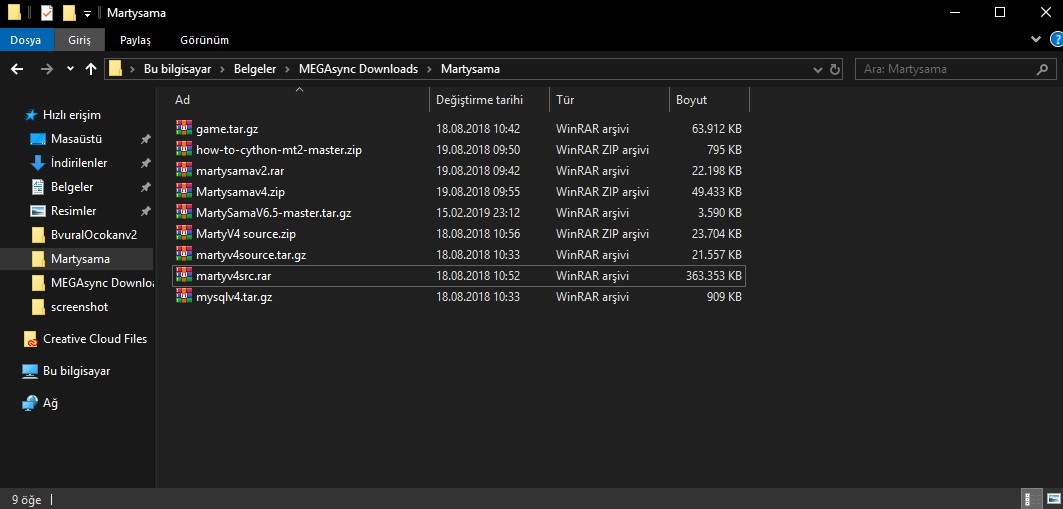Image resolution: width=1063 pixels, height=509 pixels.
Task: Open the Help question mark icon
Action: point(1056,39)
